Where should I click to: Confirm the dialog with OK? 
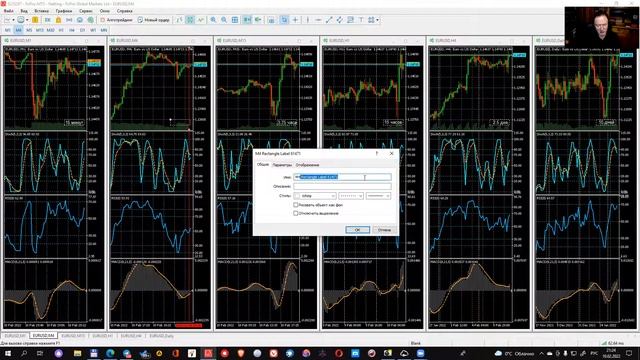click(x=357, y=230)
